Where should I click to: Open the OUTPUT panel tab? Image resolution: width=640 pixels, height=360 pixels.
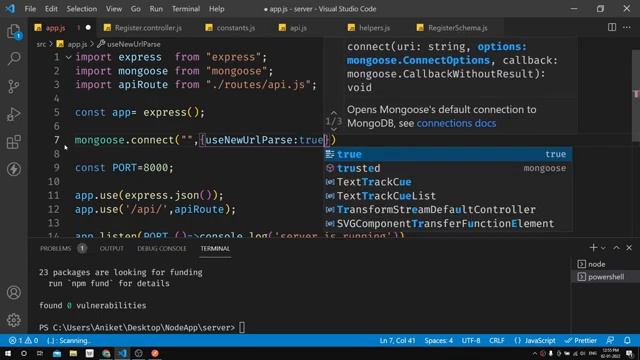111,248
